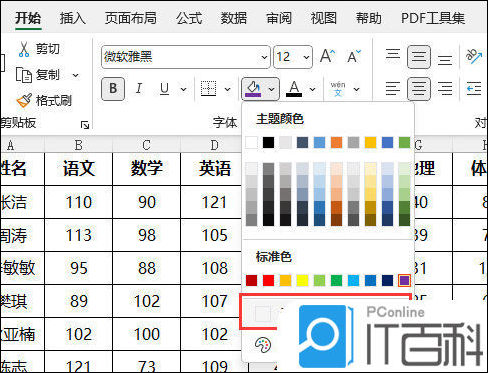The image size is (488, 373).
Task: Decrease font size with smaller A
Action: (x=353, y=57)
